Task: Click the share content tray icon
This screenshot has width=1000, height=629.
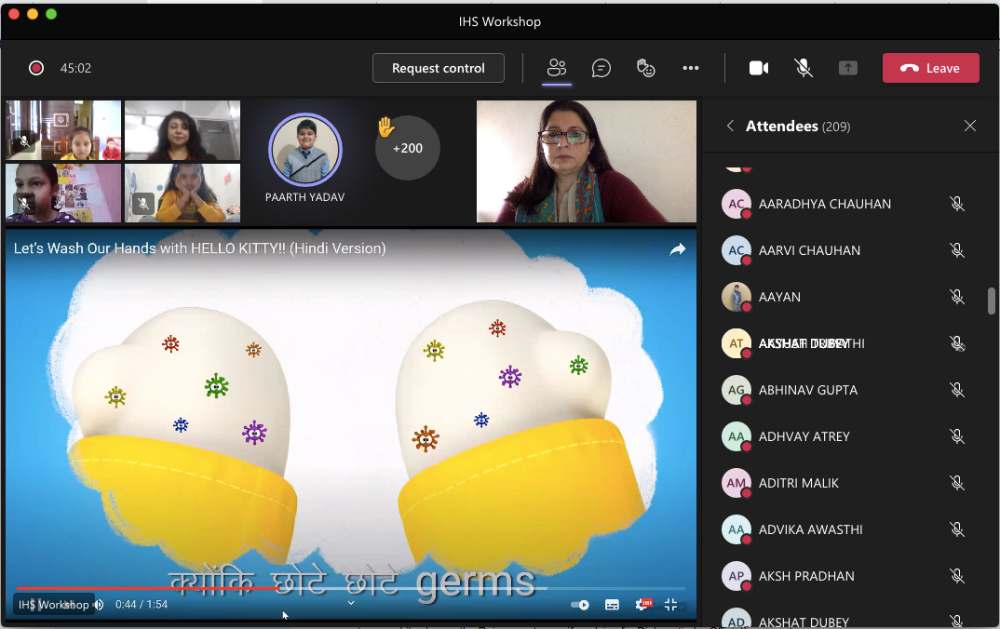Action: click(848, 68)
